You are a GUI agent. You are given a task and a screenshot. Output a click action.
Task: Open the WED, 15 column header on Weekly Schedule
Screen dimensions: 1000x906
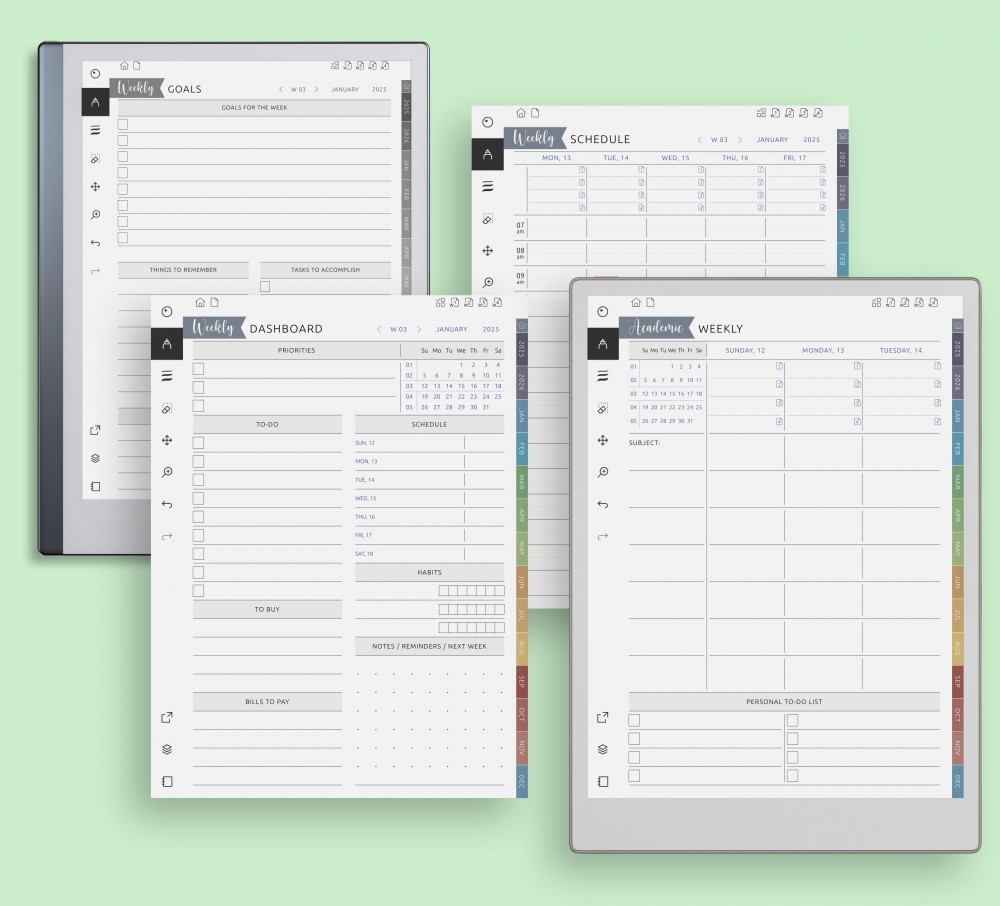(x=675, y=157)
